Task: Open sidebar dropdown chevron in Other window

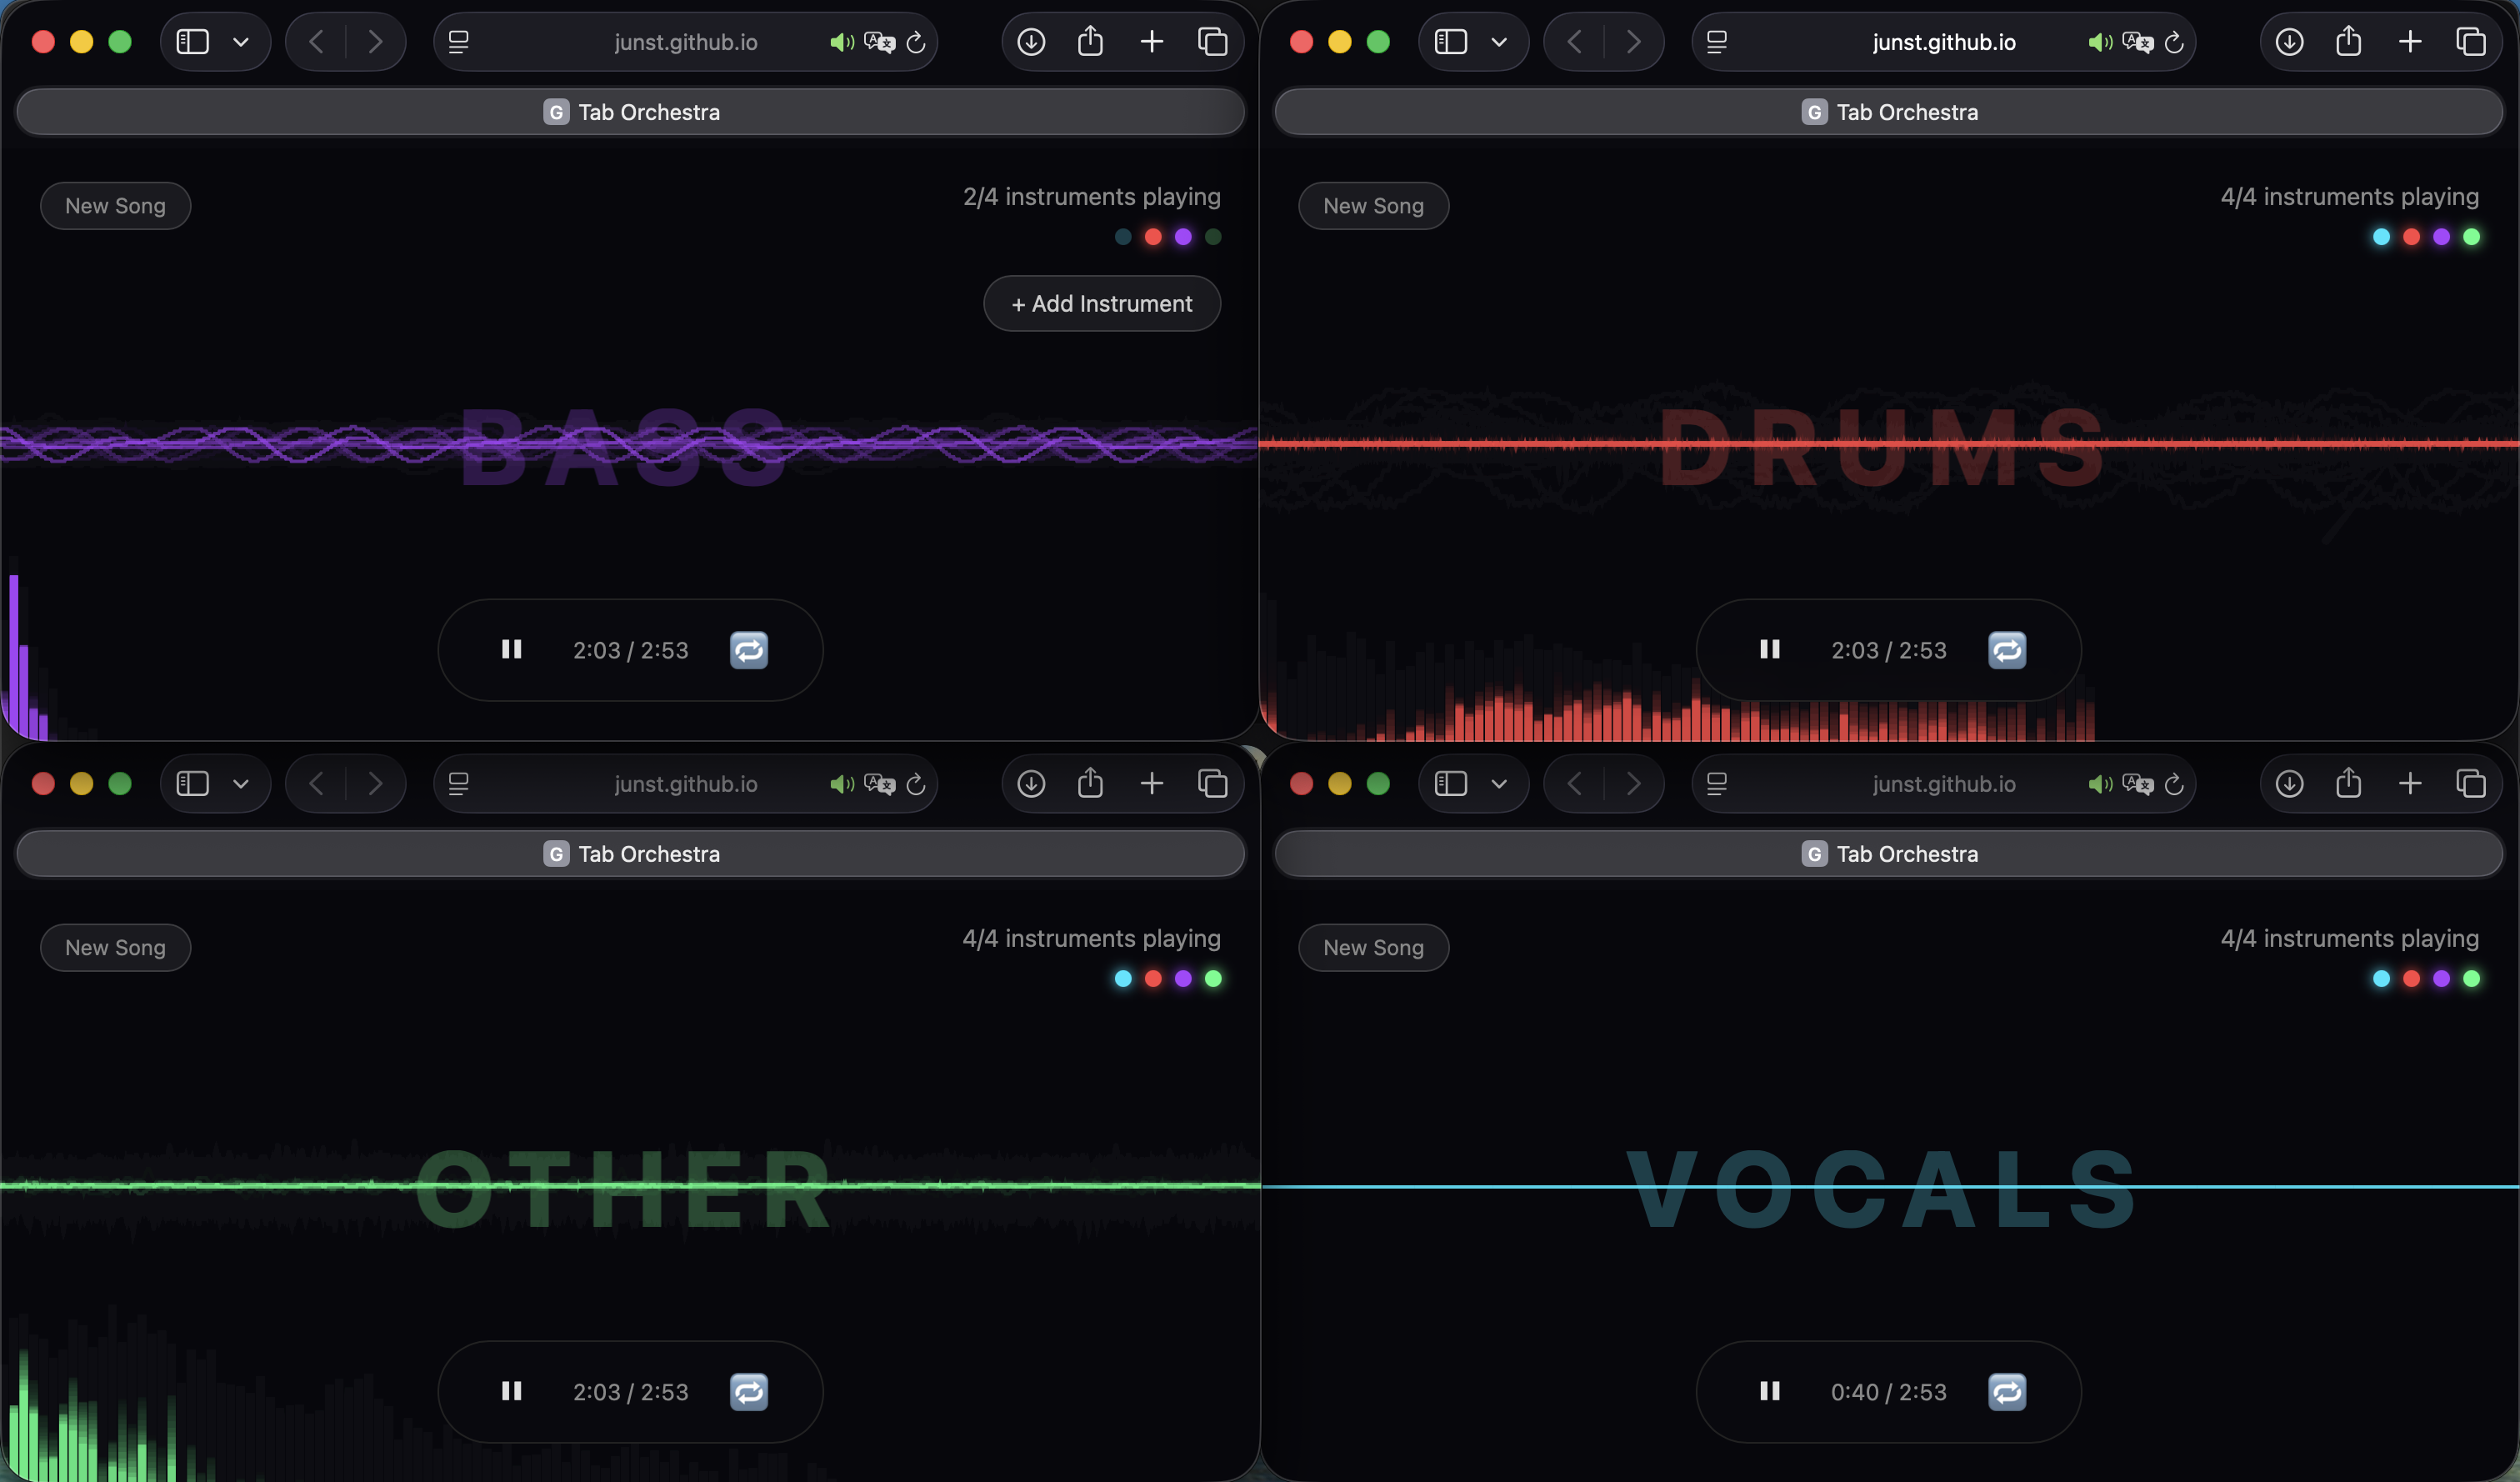Action: click(241, 784)
